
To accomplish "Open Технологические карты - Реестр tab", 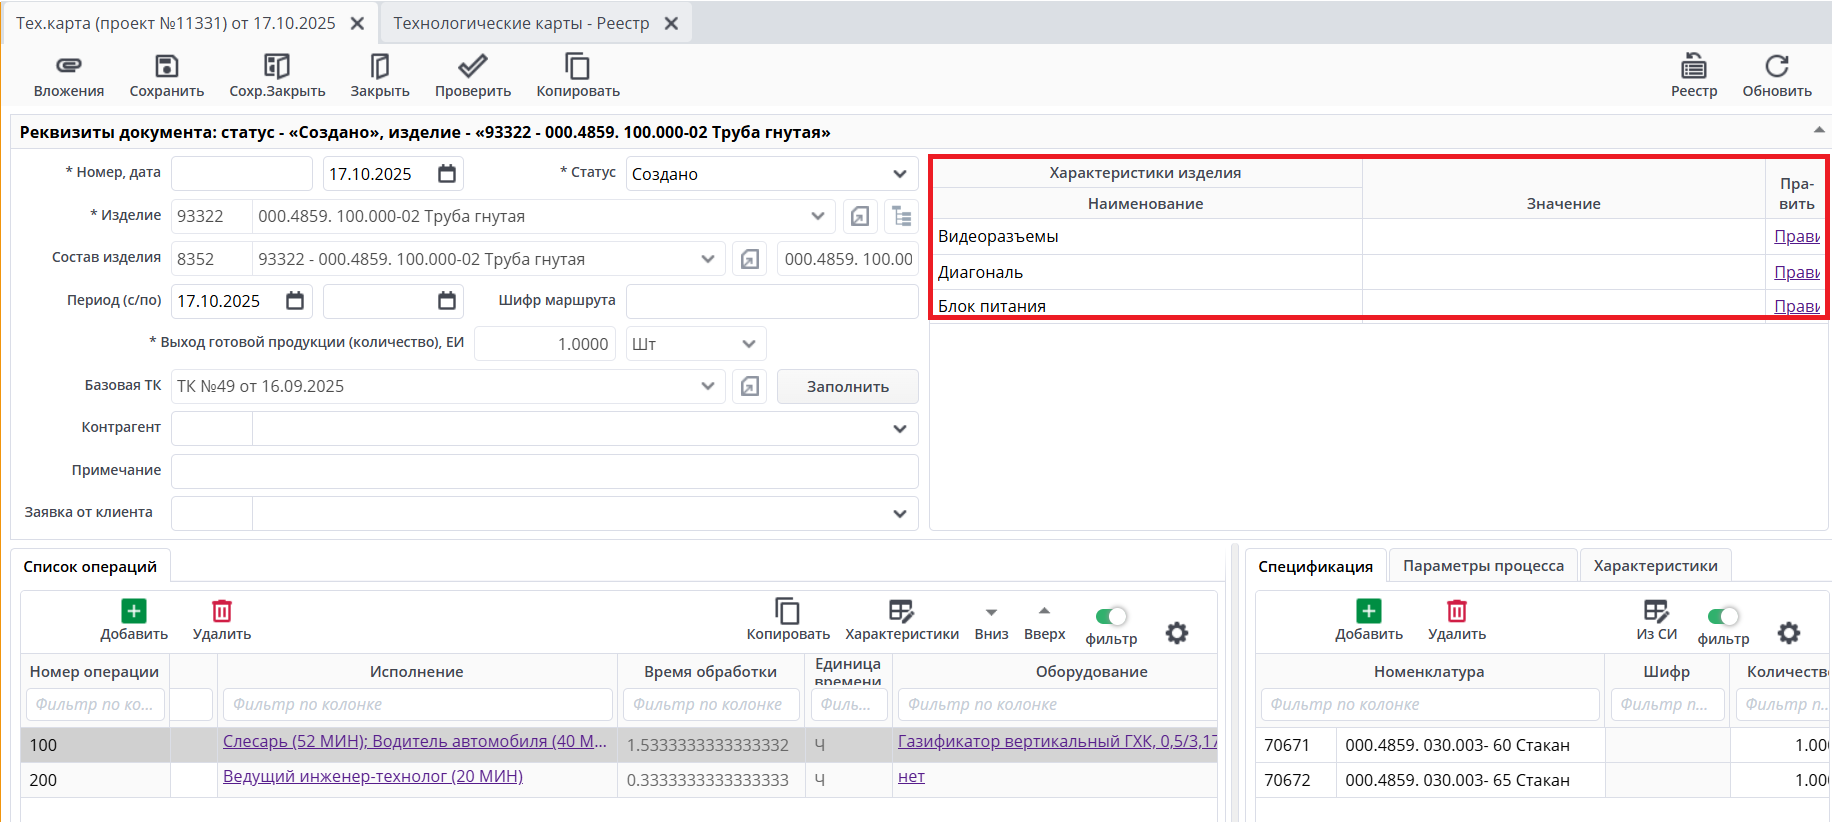I will [521, 23].
